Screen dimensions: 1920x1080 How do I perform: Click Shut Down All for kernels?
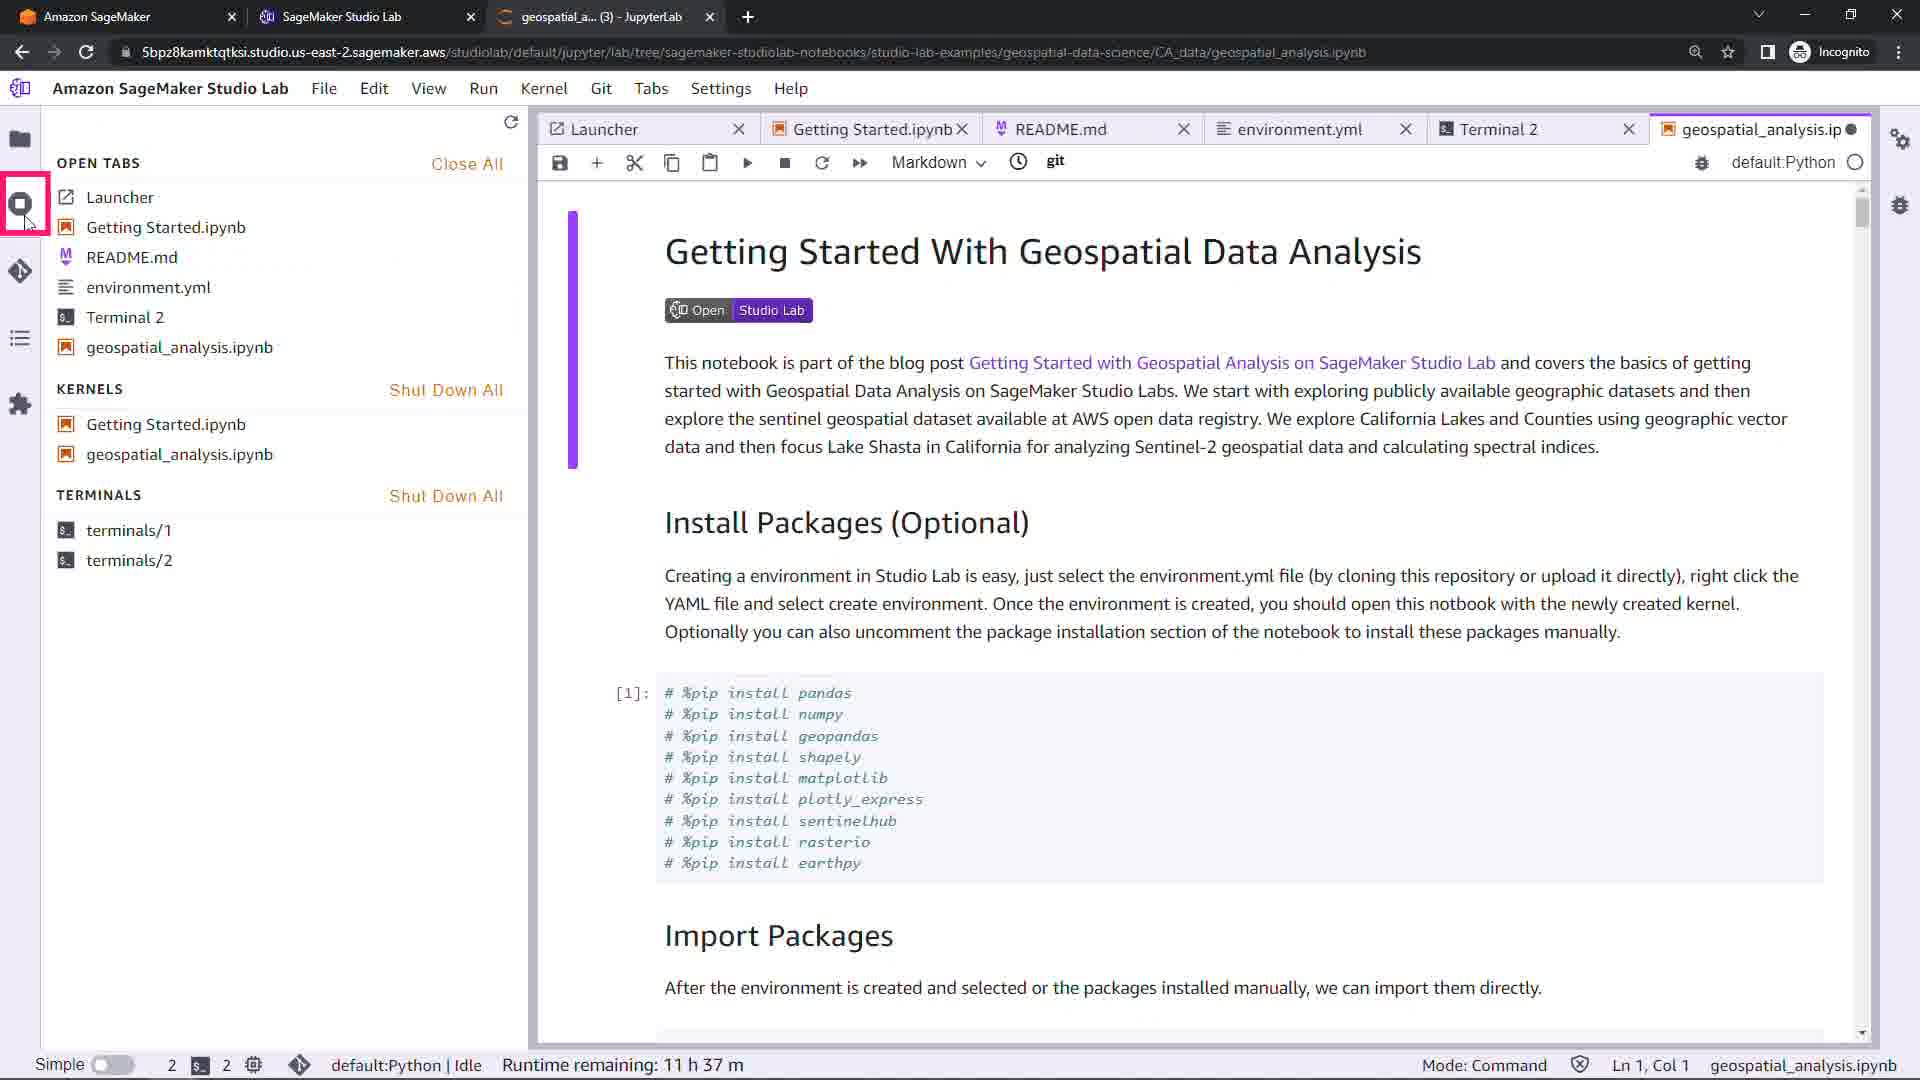click(446, 390)
